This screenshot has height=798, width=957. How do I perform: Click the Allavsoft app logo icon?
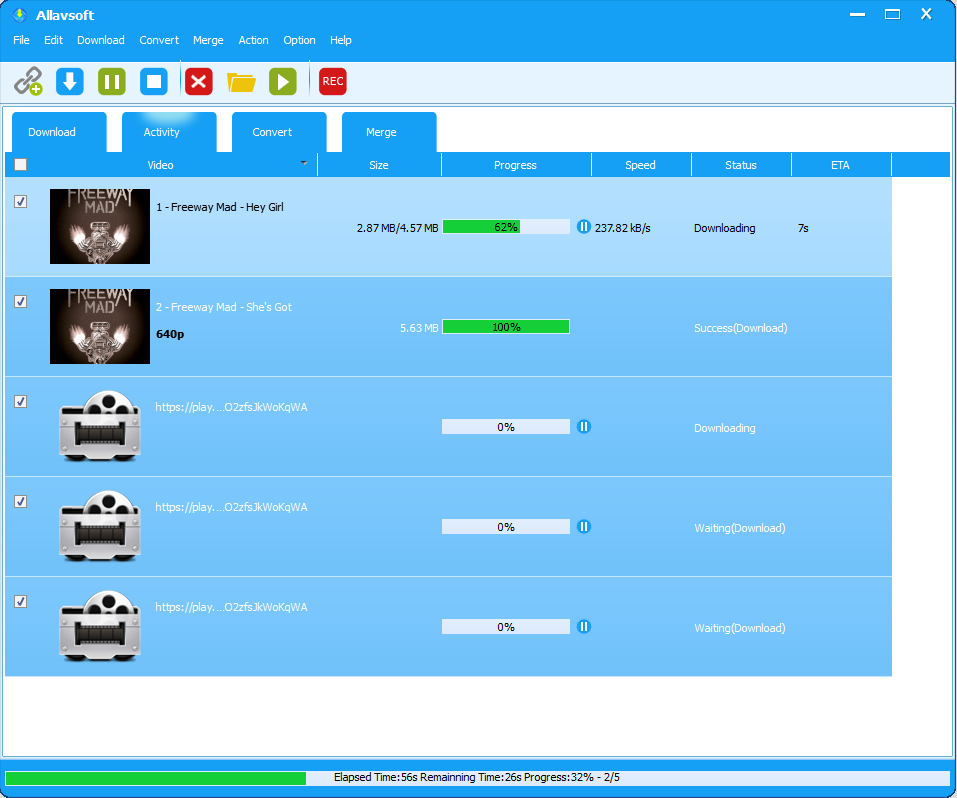(x=20, y=15)
